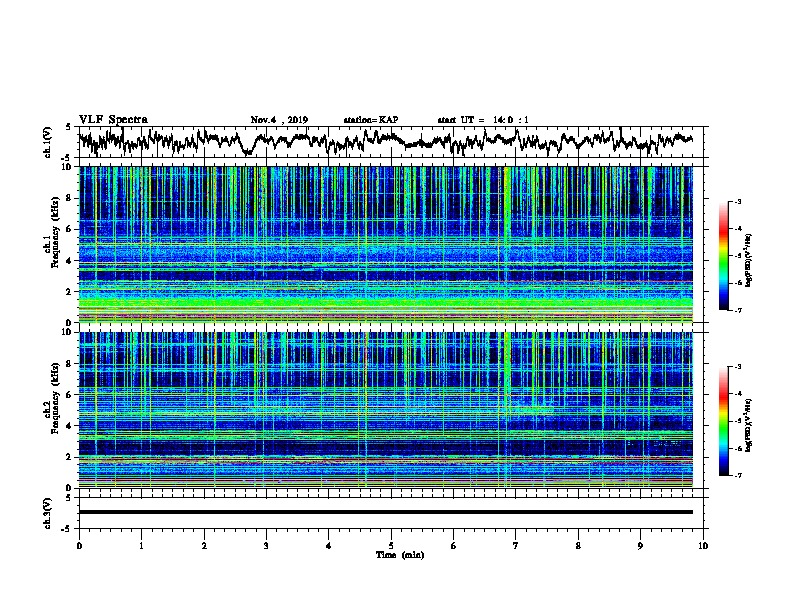Viewport: 792px width, 612px height.
Task: Click the '8' kHz tick of ch.2 spectrogram
Action: pos(70,364)
